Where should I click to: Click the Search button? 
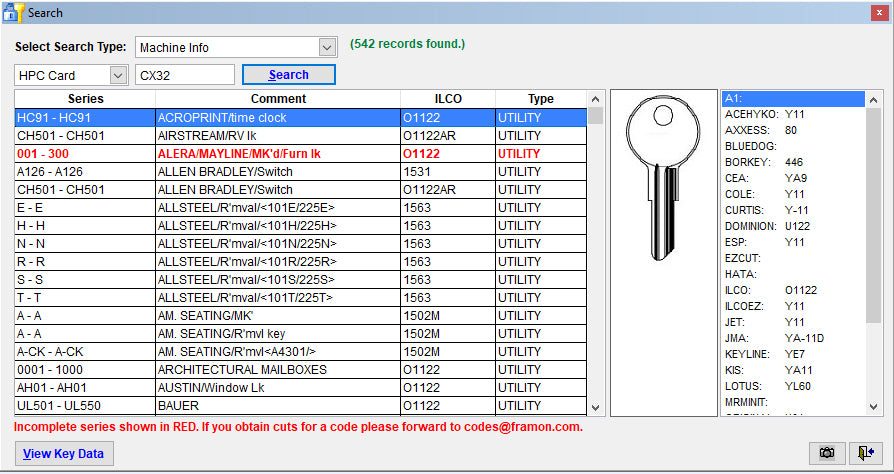point(288,75)
